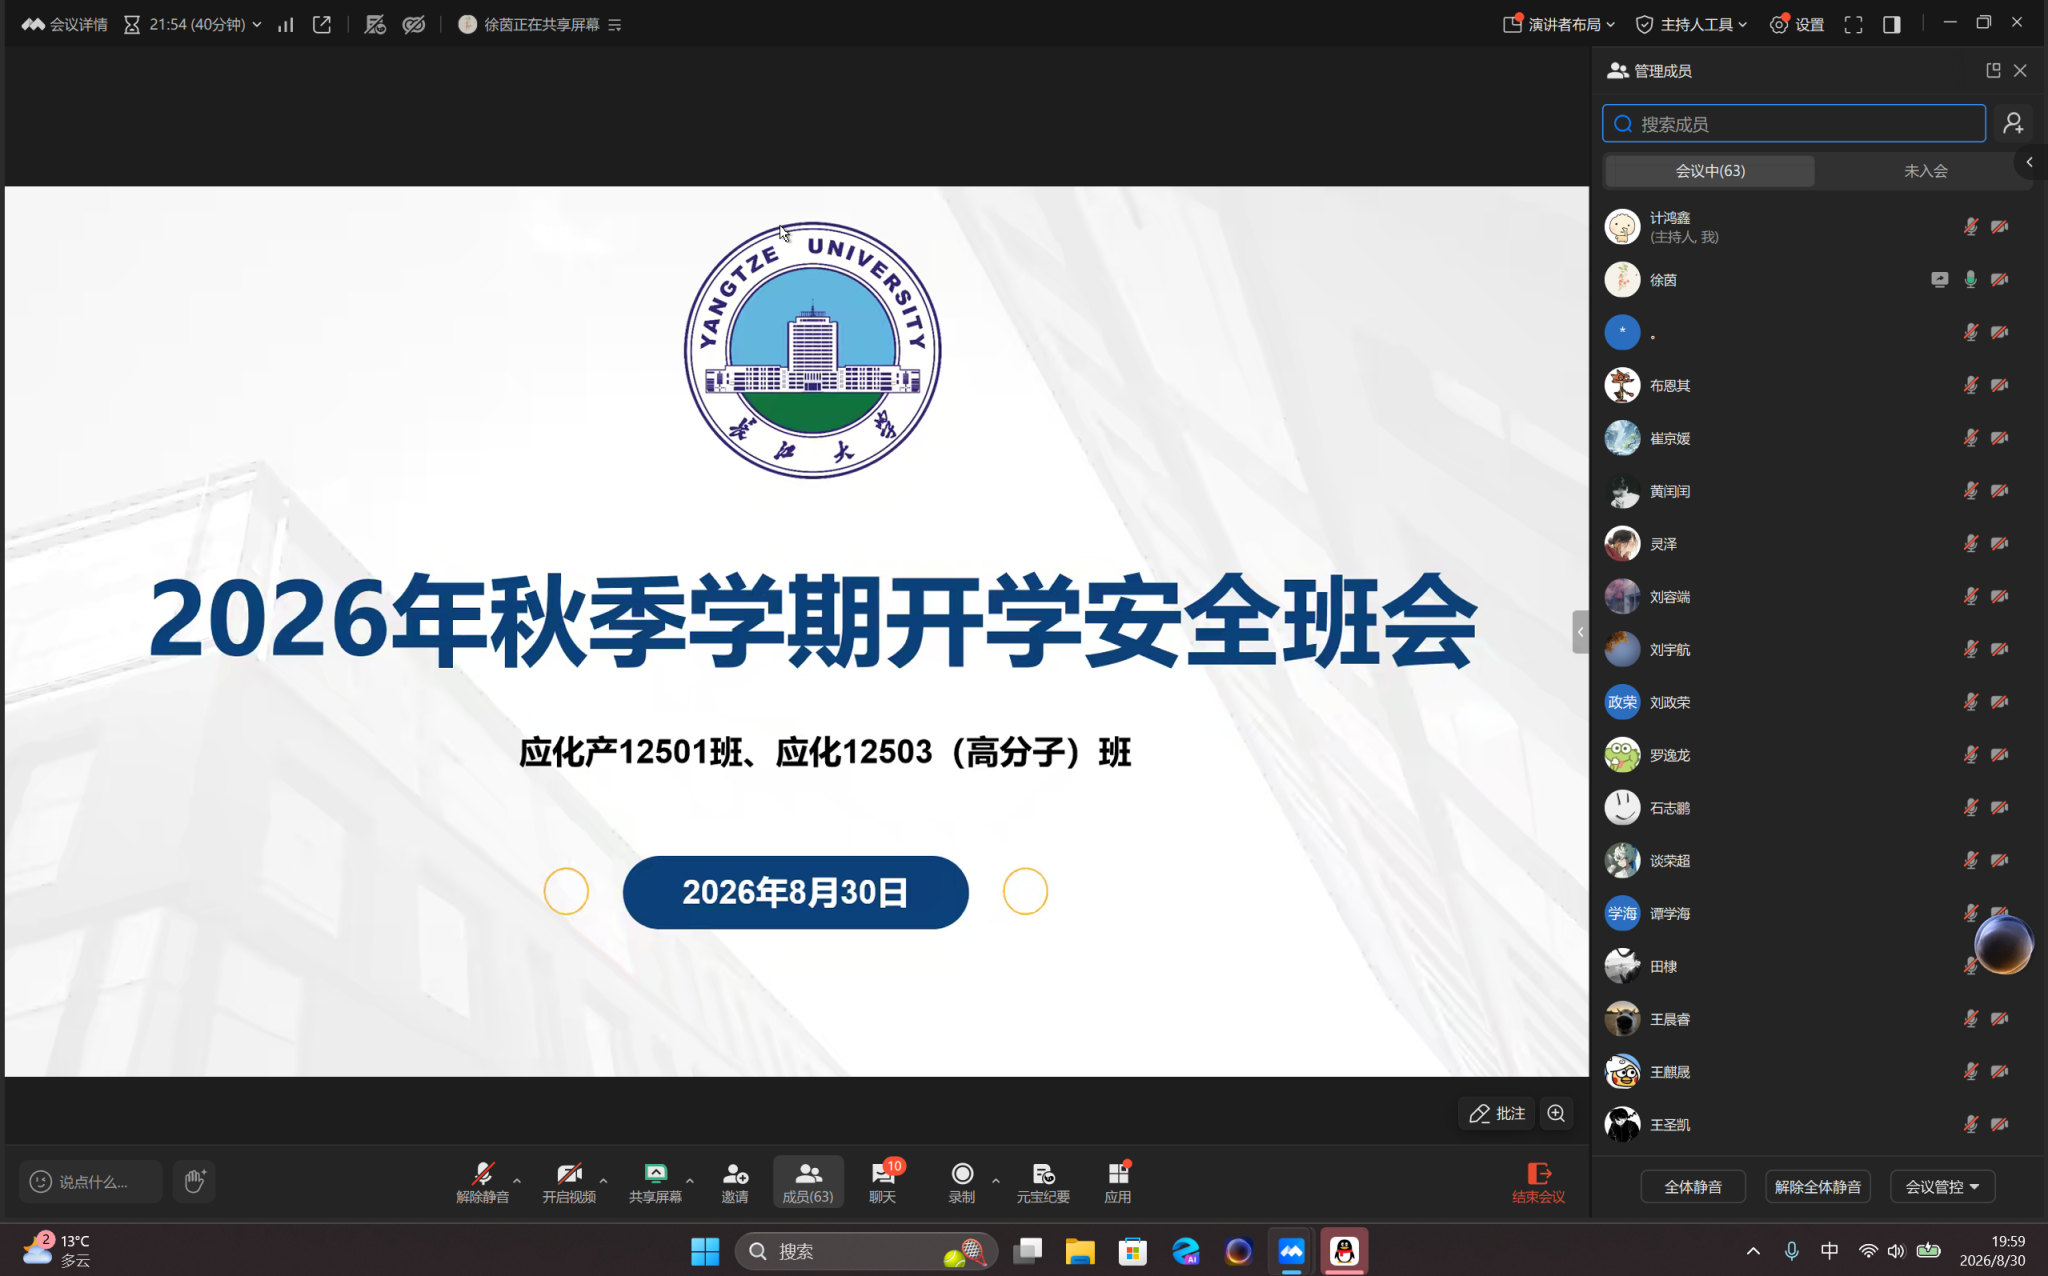Open 元宝纪要 meeting notes
Image resolution: width=2048 pixels, height=1276 pixels.
tap(1043, 1182)
